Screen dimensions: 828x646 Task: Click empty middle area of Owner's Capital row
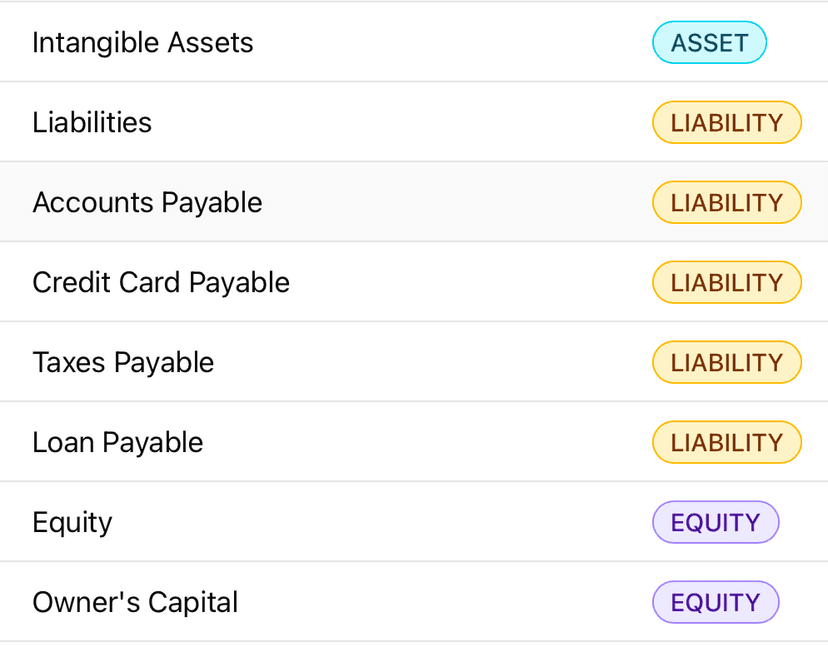[440, 603]
